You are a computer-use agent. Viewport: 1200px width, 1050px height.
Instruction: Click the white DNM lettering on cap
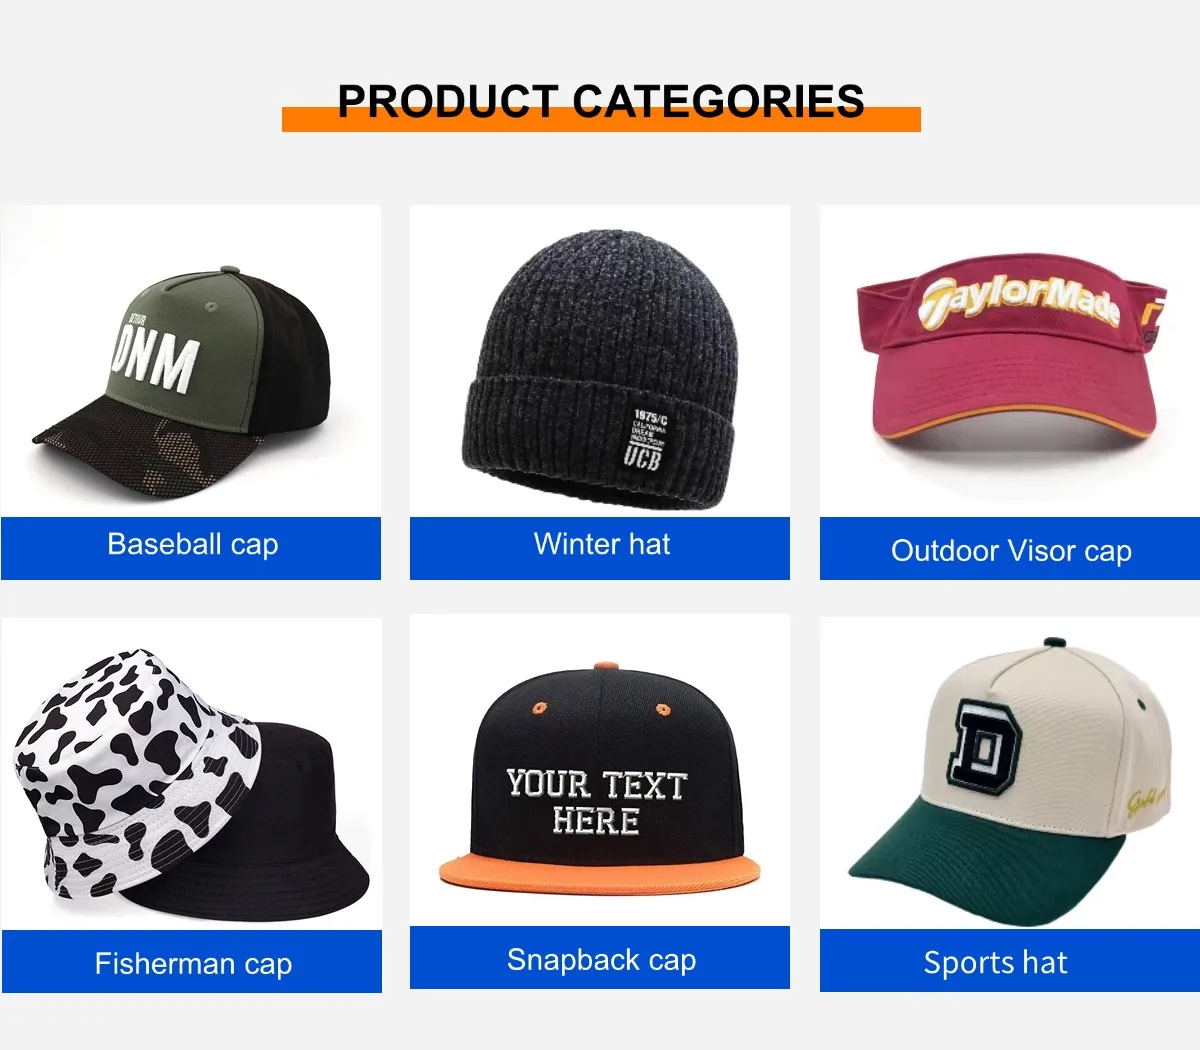[155, 358]
